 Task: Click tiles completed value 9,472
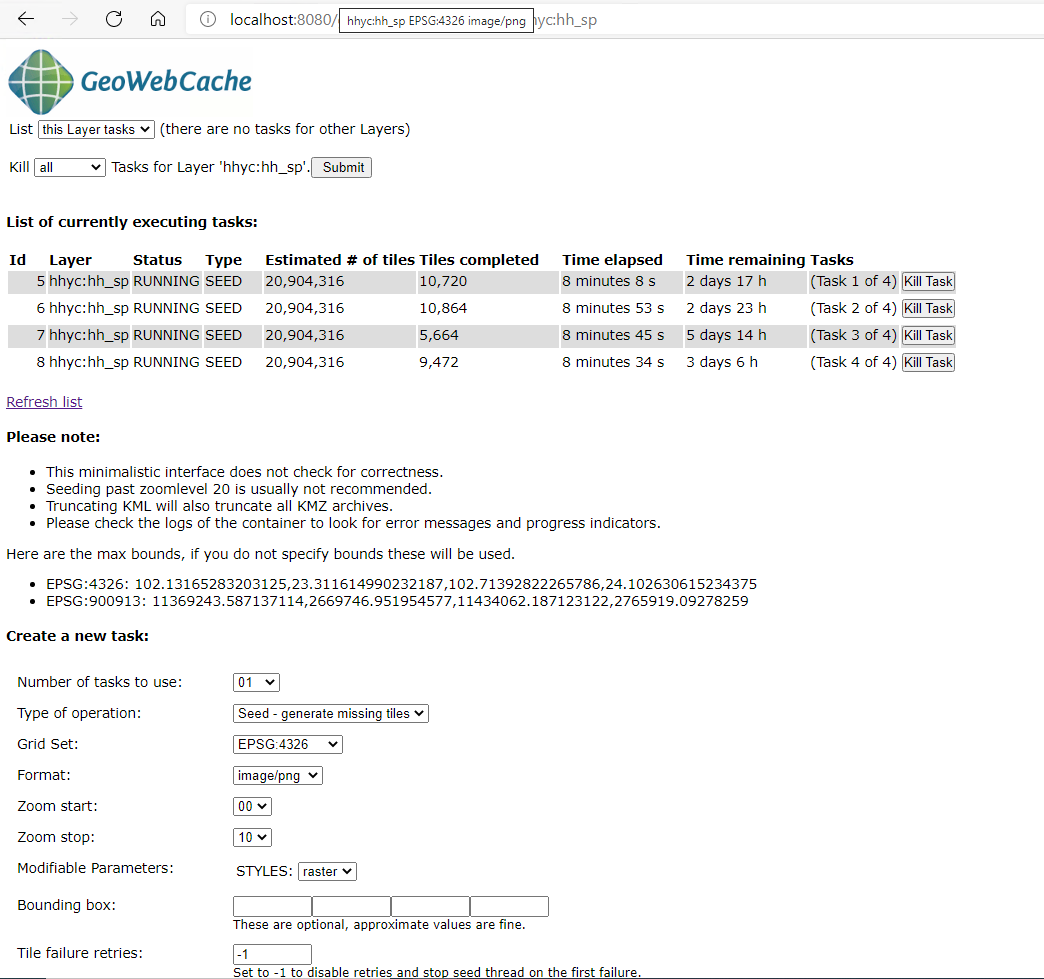click(439, 362)
